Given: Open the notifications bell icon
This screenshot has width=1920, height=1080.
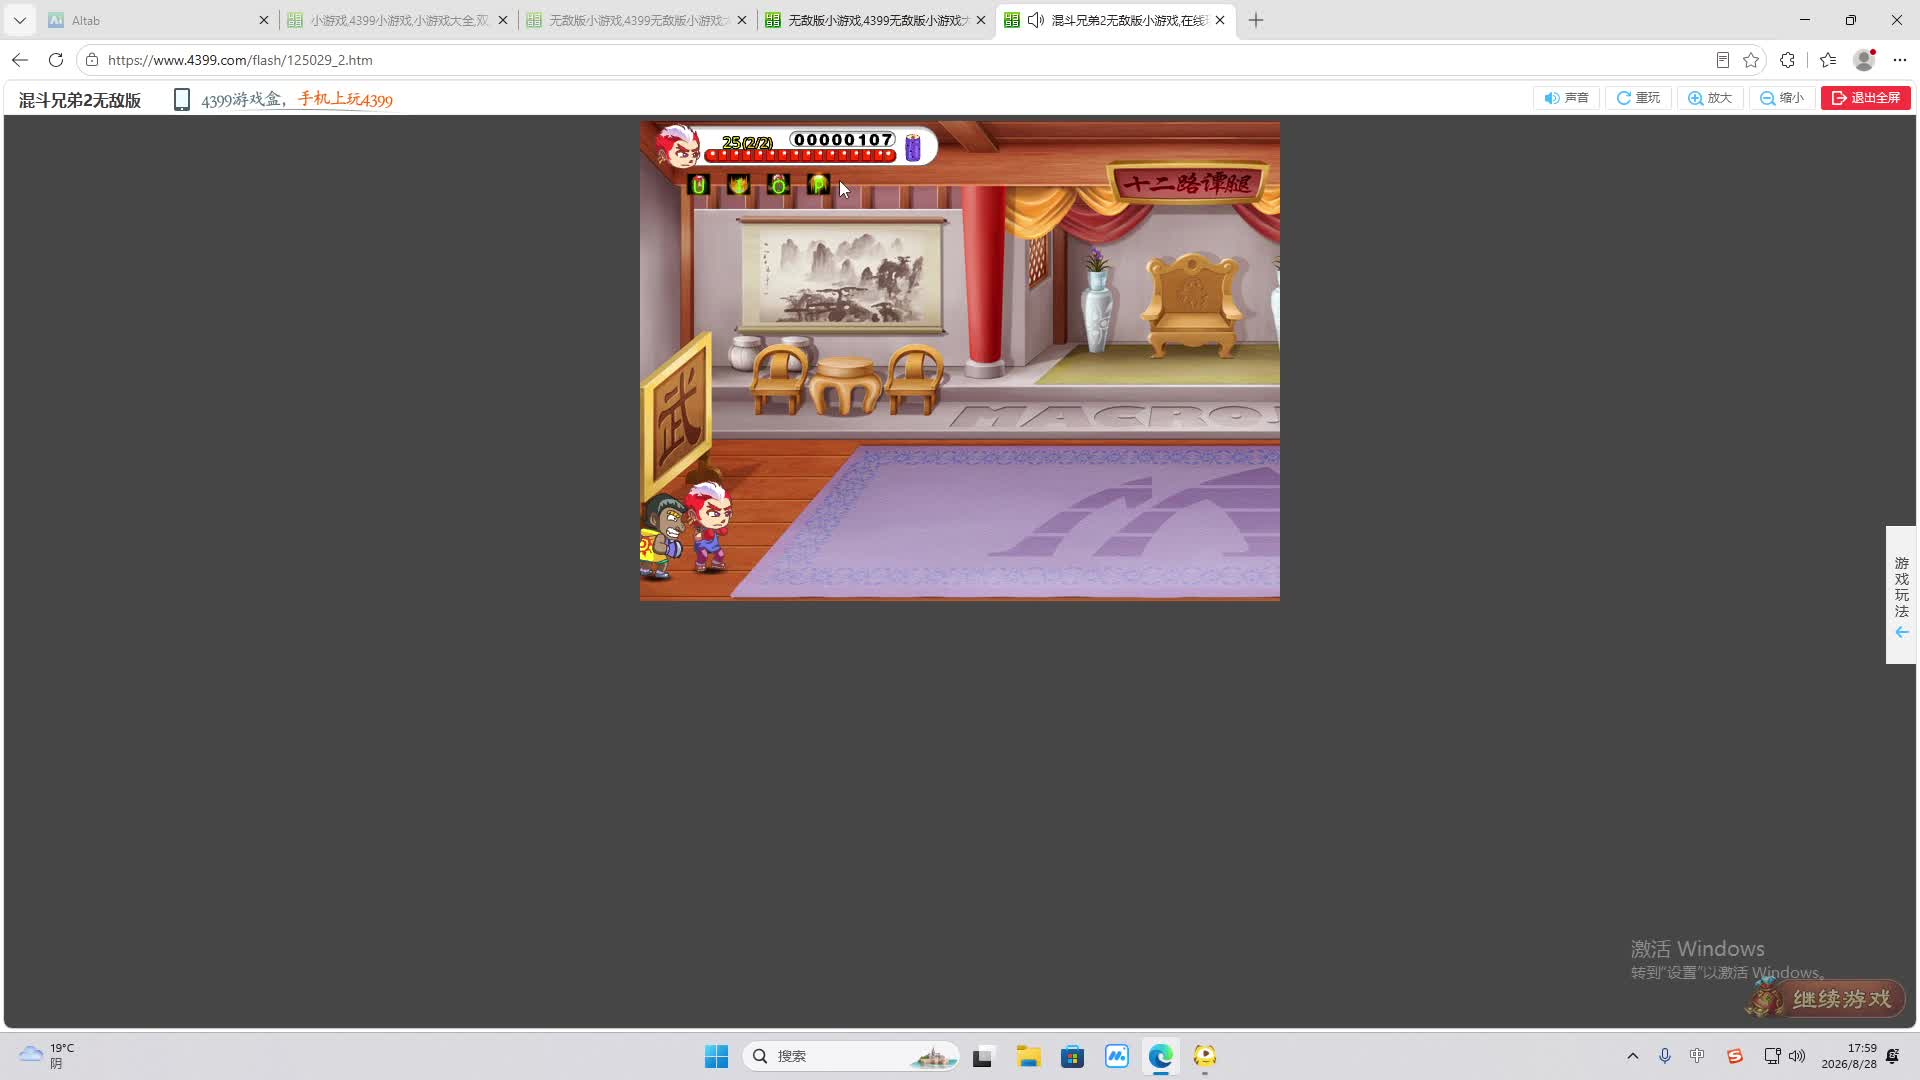Looking at the screenshot, I should [1893, 1056].
